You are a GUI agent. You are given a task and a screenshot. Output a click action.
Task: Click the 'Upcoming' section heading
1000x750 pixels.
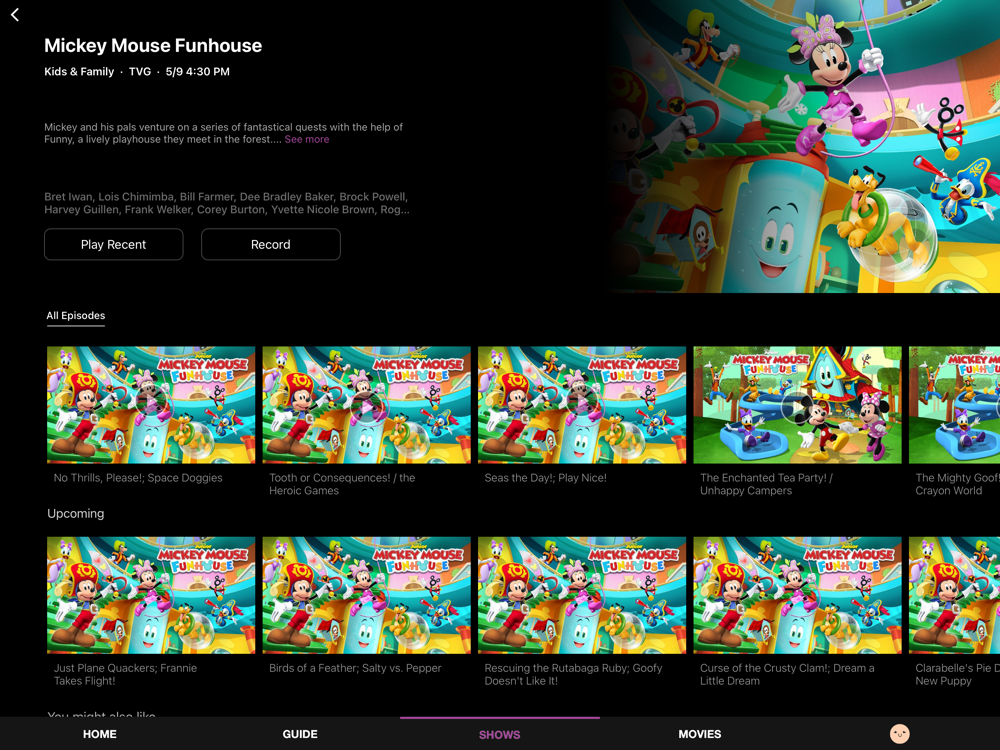click(76, 513)
